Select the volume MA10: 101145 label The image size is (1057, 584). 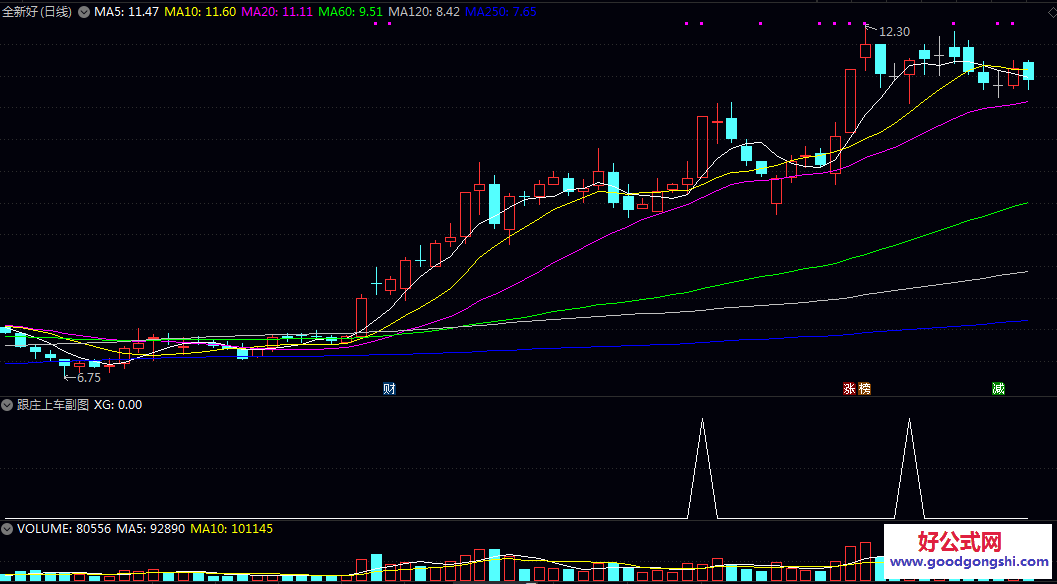(232, 529)
